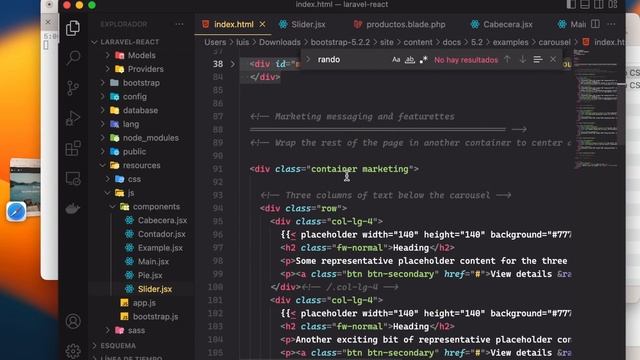The image size is (640, 360).
Task: Click examples in the breadcrumb path
Action: [x=510, y=42]
